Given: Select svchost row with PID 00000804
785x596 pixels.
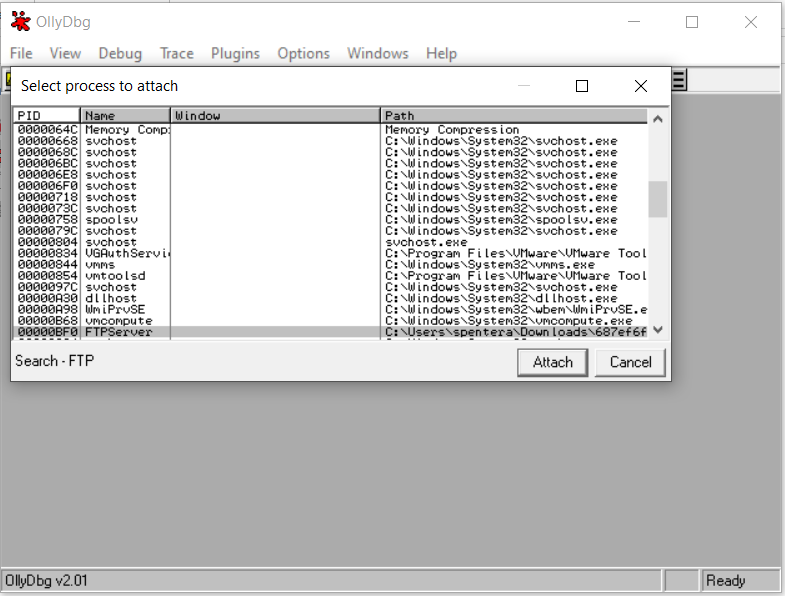Looking at the screenshot, I should coord(330,242).
